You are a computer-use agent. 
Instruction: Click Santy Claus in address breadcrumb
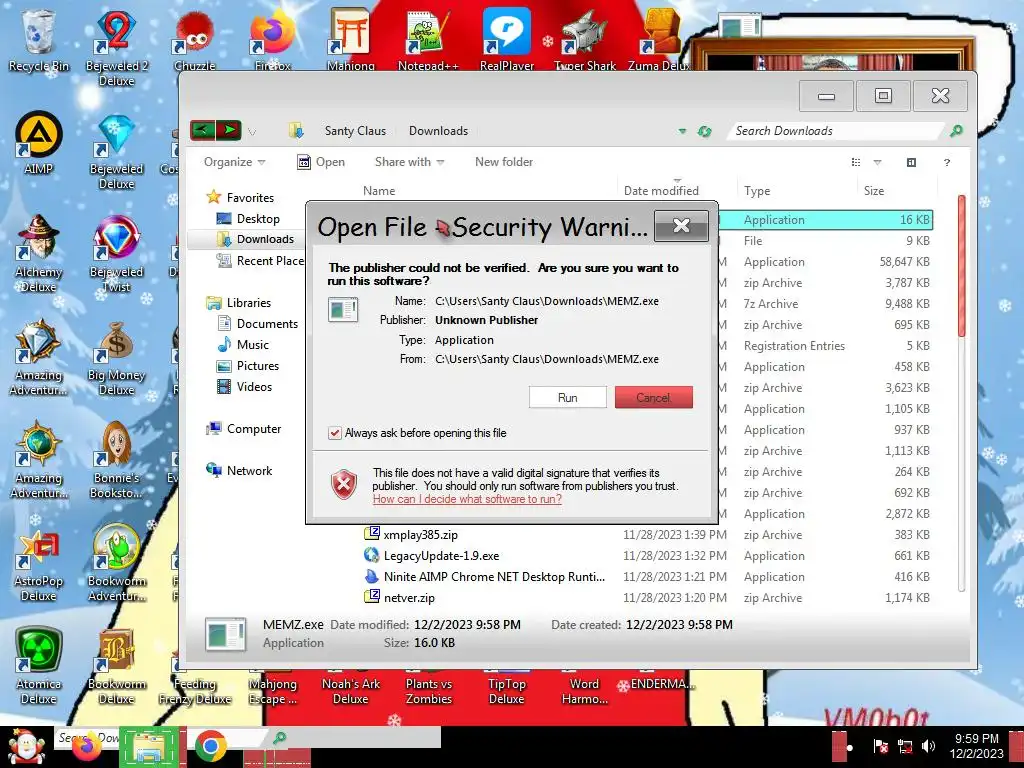[x=355, y=131]
